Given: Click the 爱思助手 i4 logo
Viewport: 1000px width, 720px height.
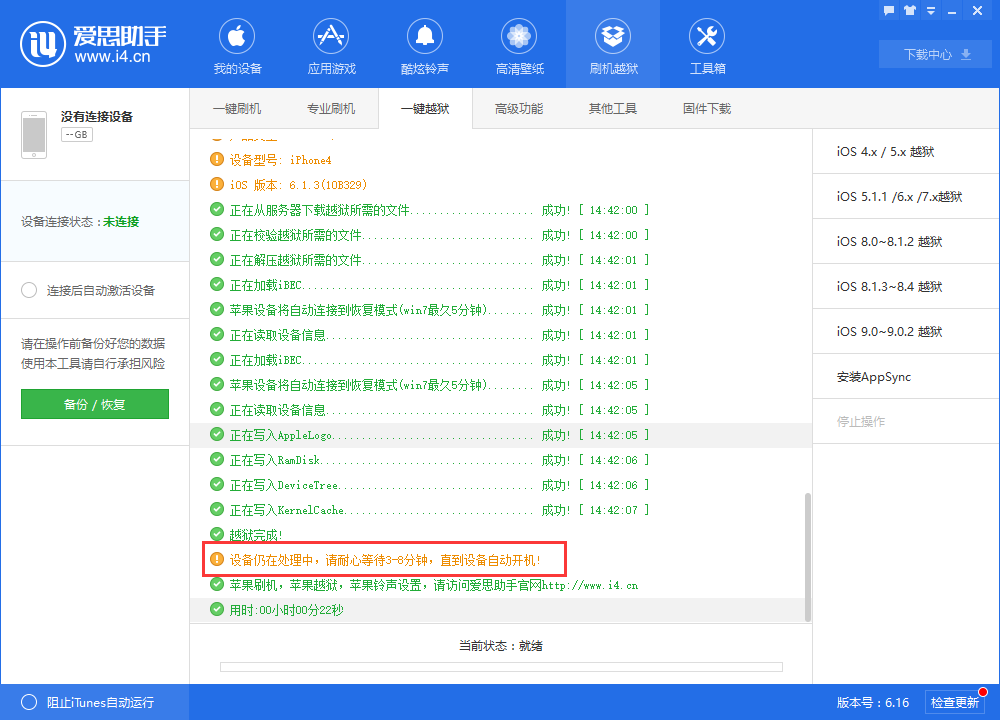Looking at the screenshot, I should click(93, 43).
